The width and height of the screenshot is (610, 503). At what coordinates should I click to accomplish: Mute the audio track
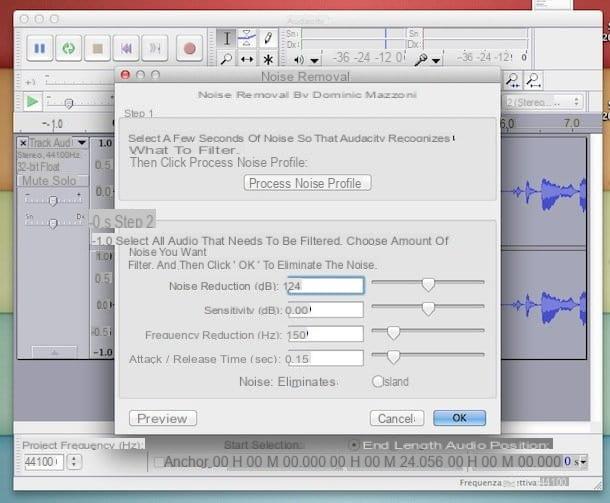click(35, 181)
